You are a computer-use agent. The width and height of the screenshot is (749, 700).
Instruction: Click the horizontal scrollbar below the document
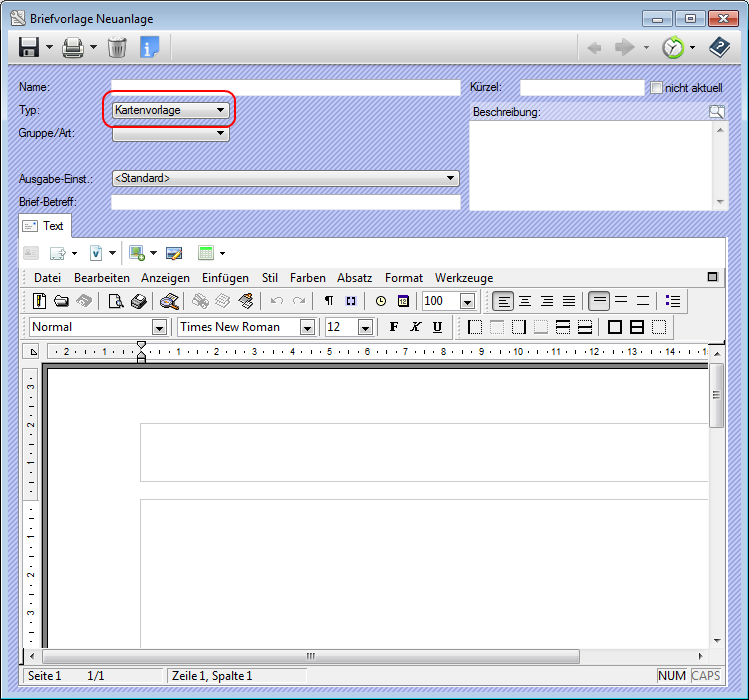tap(310, 657)
